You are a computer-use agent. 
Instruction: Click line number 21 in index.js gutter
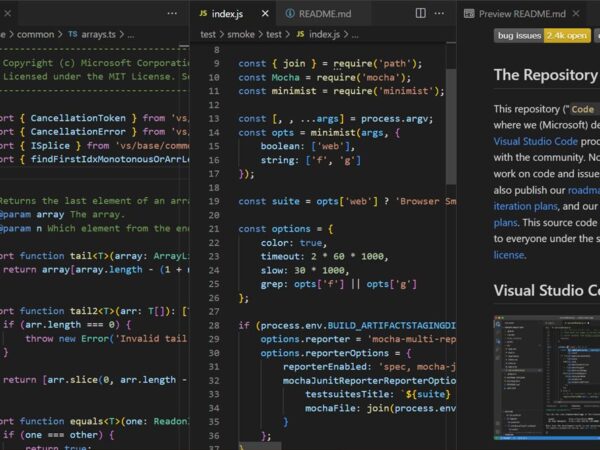tap(214, 229)
